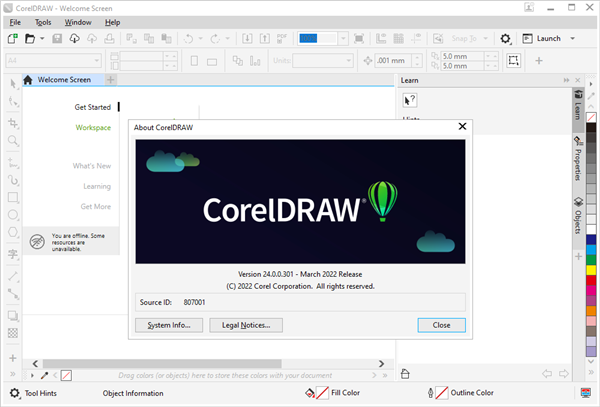The width and height of the screenshot is (600, 407).
Task: Select the Crop tool in the toolbox
Action: 13,122
